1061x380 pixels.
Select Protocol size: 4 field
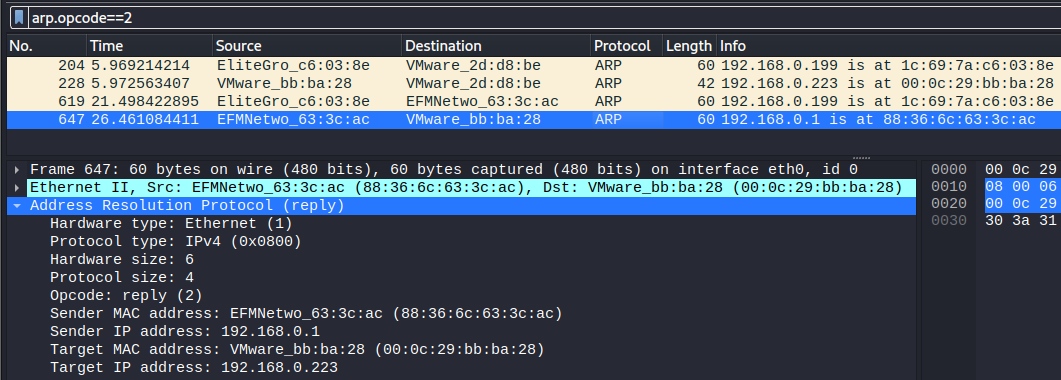tap(122, 277)
